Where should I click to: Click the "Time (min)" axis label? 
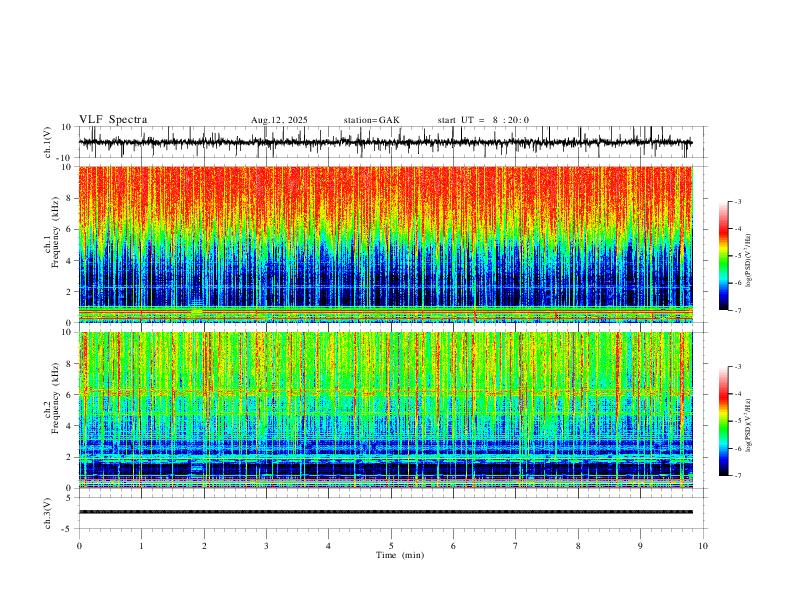(x=400, y=555)
